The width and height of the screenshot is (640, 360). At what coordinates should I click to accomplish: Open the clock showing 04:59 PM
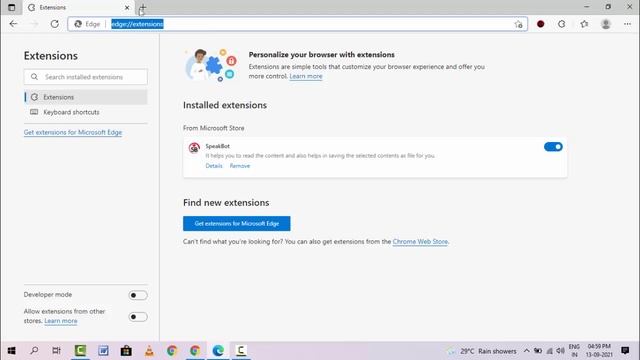pyautogui.click(x=599, y=351)
